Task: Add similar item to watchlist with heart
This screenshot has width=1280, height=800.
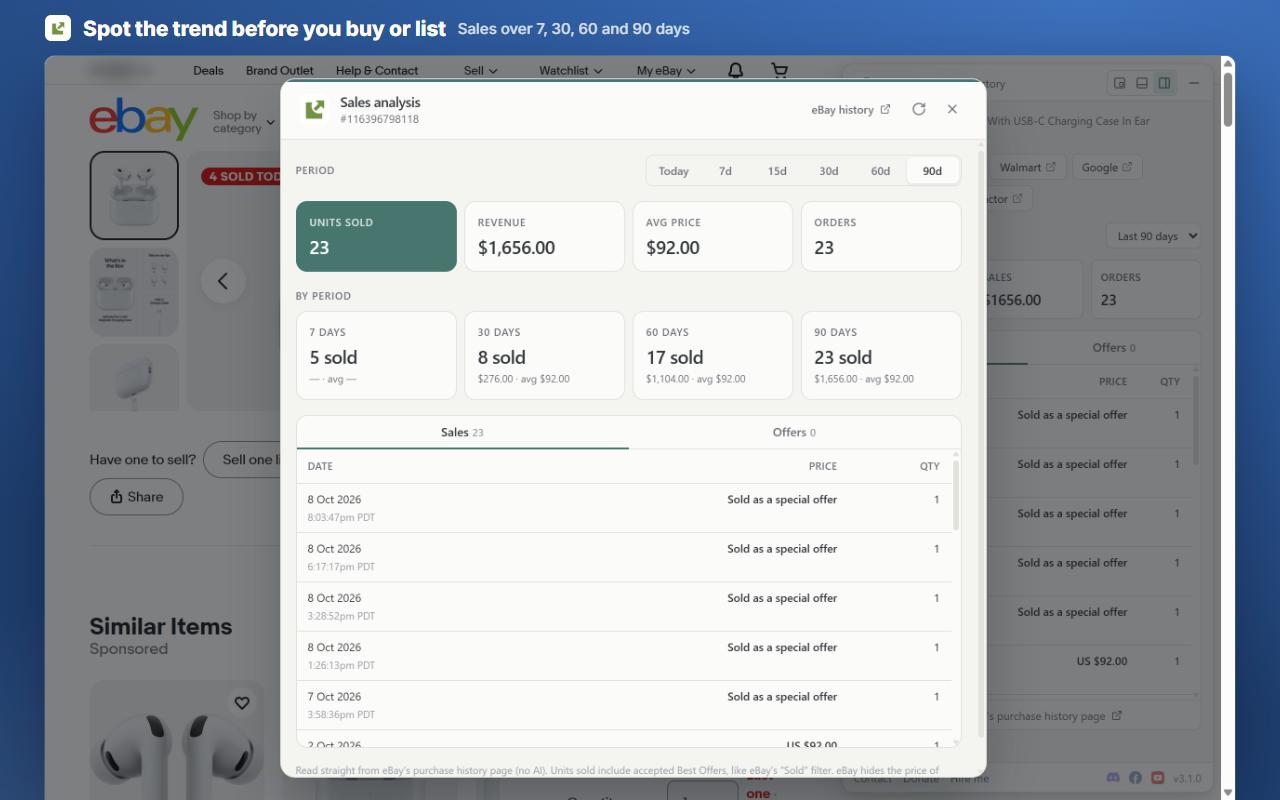Action: click(242, 703)
